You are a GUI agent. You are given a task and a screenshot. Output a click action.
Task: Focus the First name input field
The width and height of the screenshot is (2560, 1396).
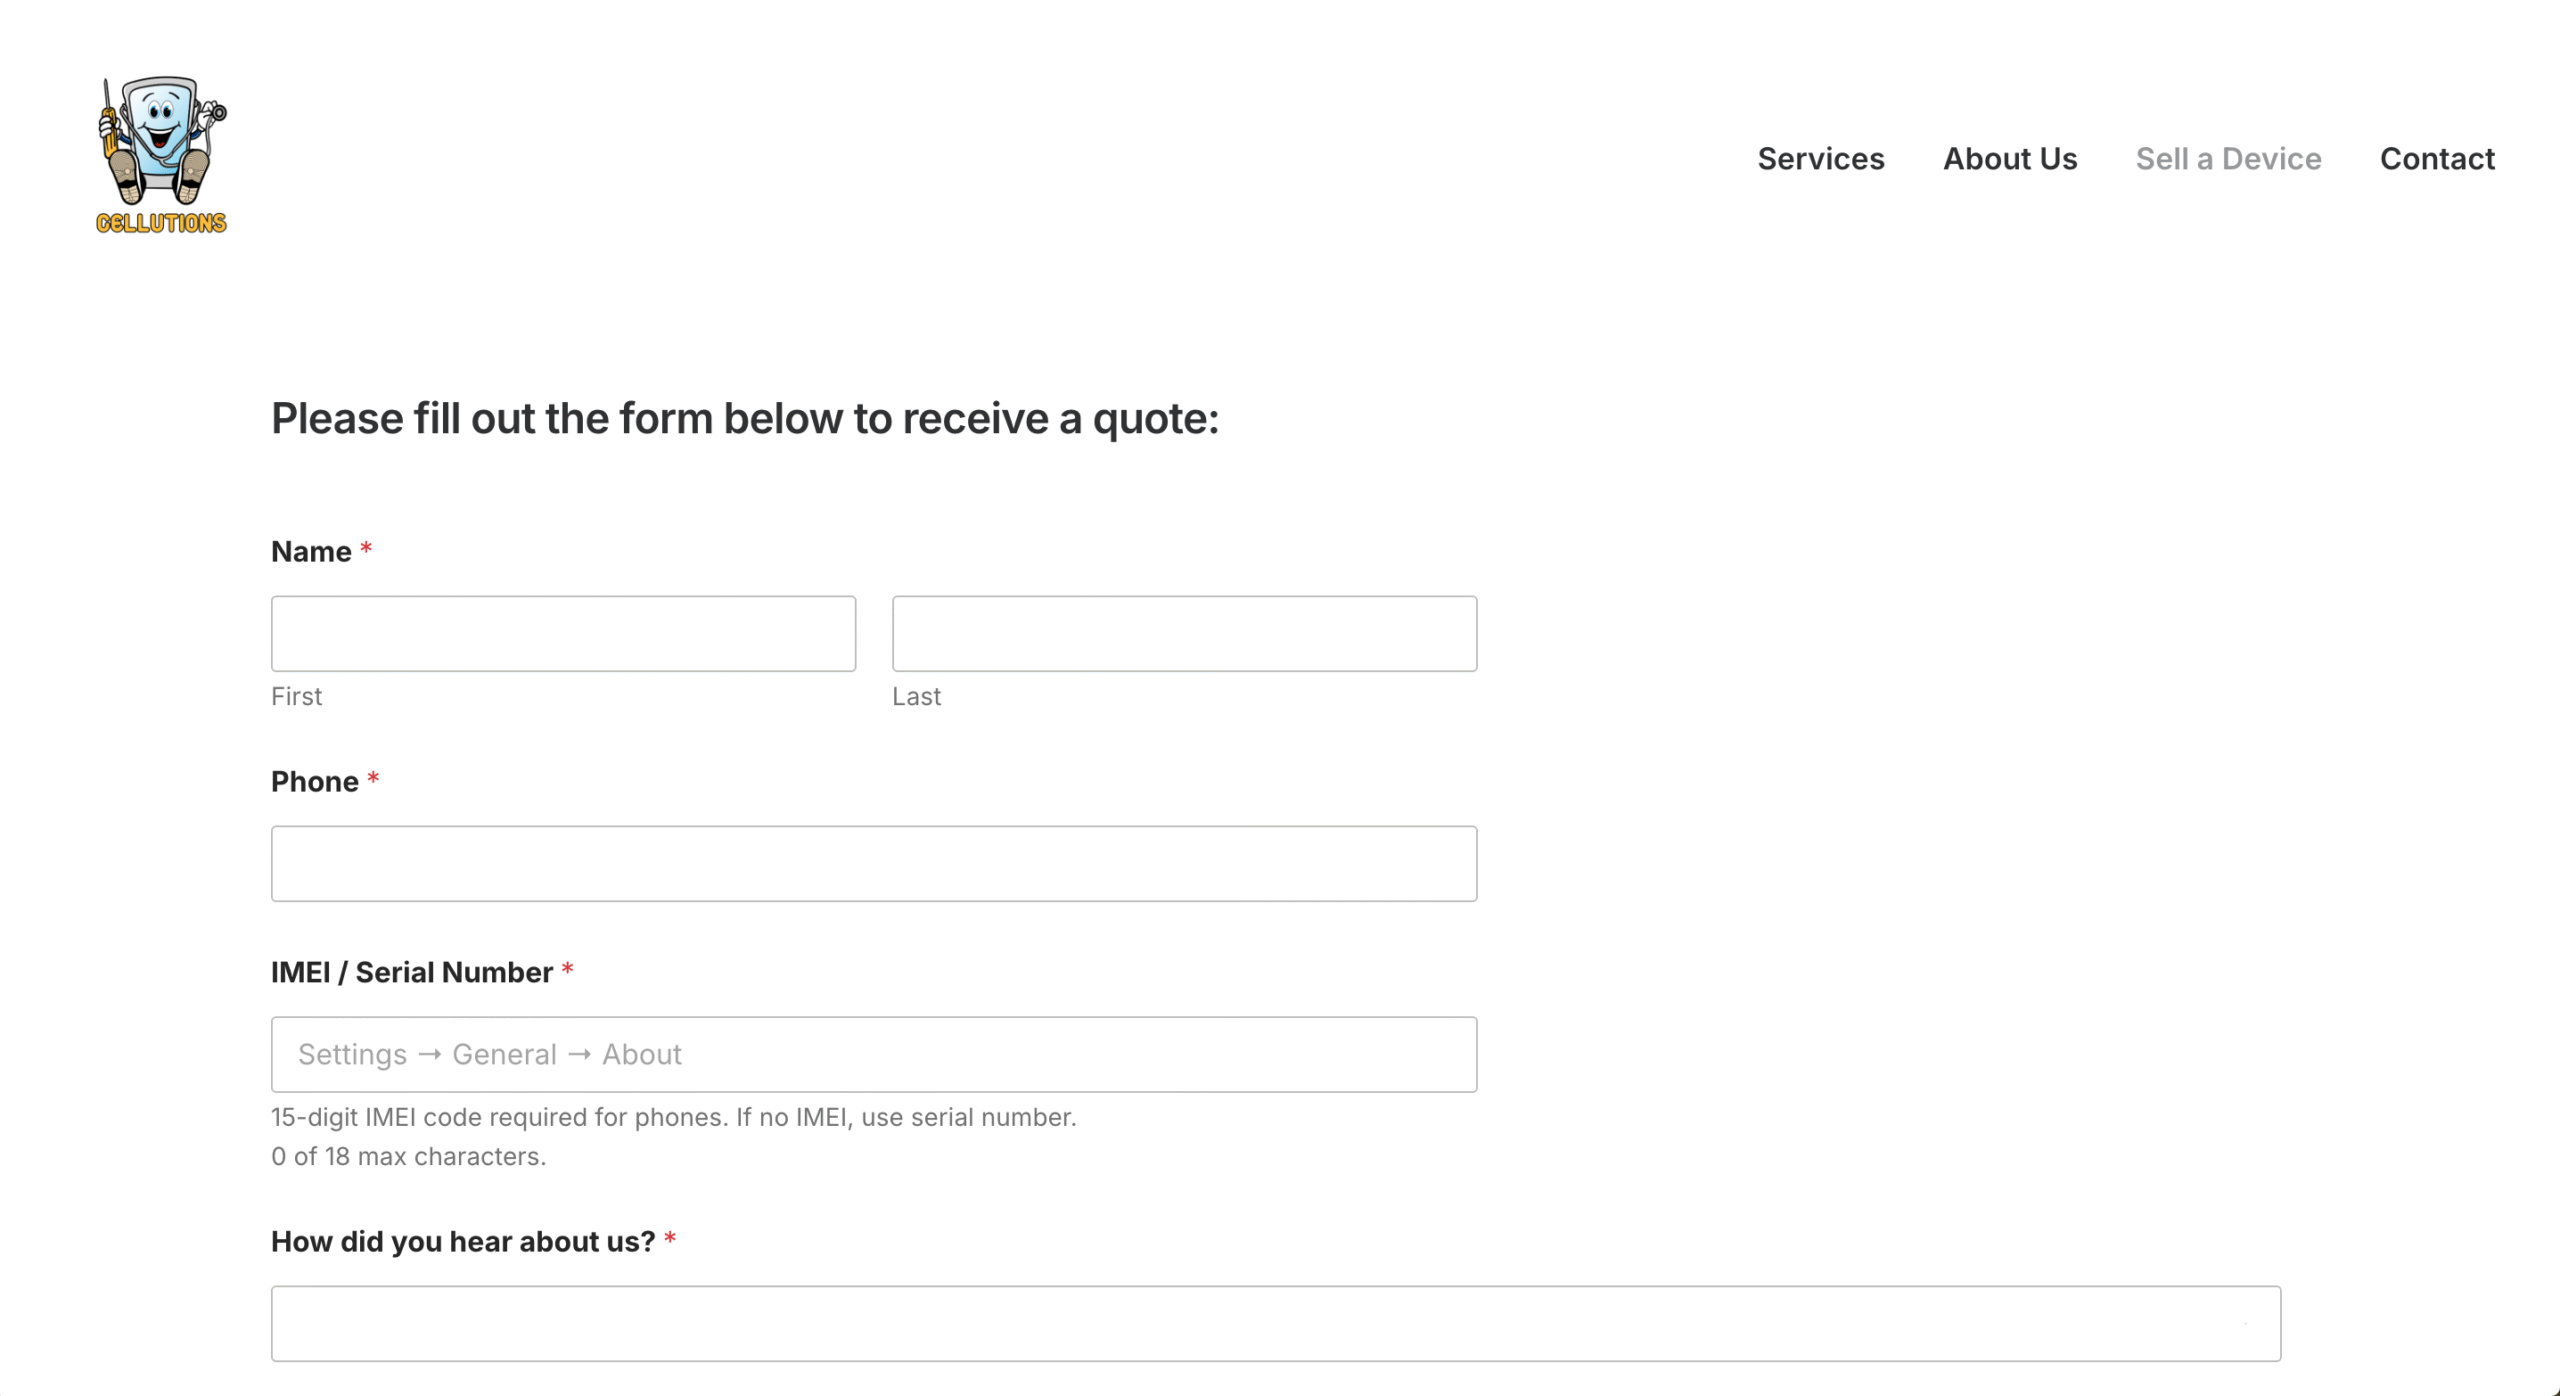click(563, 634)
